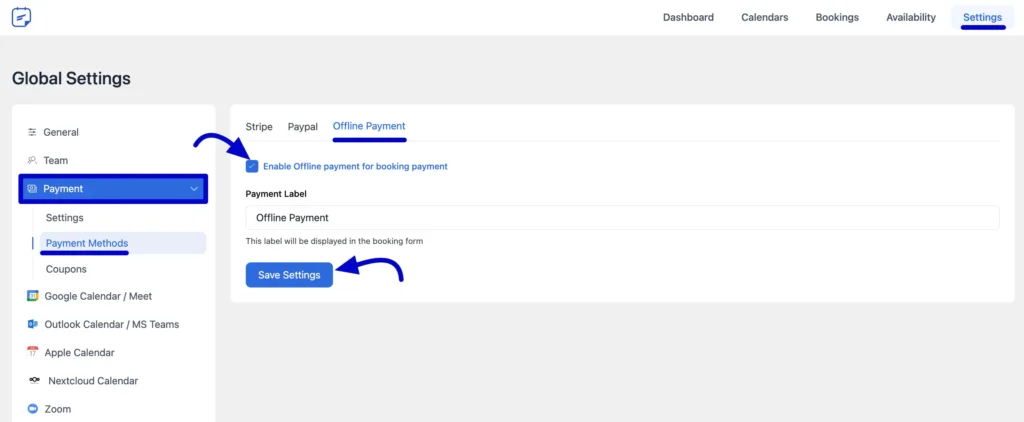Click the Payment card icon in sidebar
This screenshot has height=422, width=1024.
click(x=33, y=188)
